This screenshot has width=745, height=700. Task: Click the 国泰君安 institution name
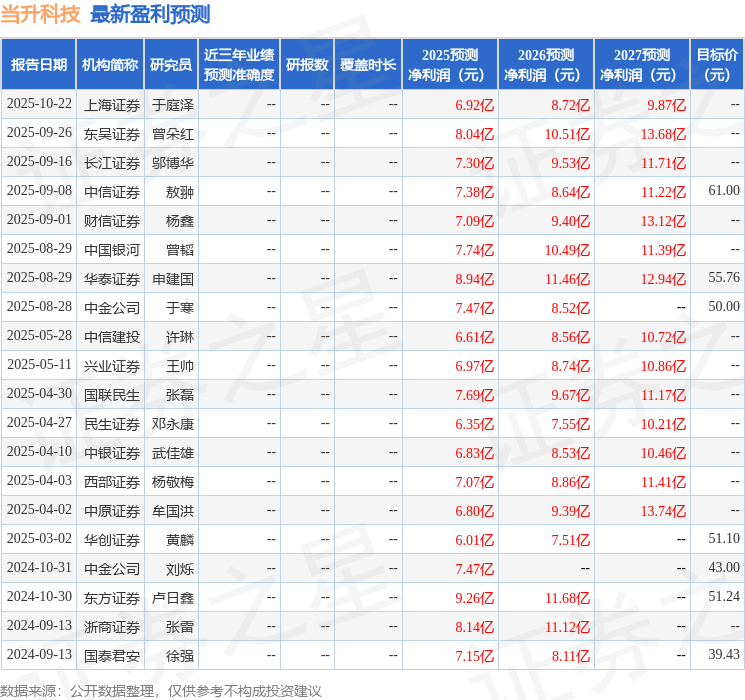coord(112,655)
